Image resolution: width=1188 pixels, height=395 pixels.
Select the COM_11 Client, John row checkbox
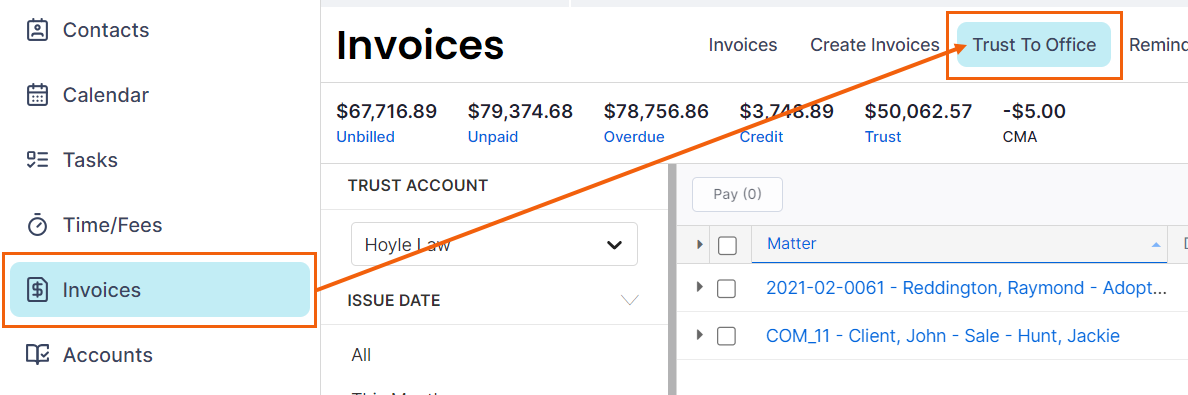[x=727, y=336]
